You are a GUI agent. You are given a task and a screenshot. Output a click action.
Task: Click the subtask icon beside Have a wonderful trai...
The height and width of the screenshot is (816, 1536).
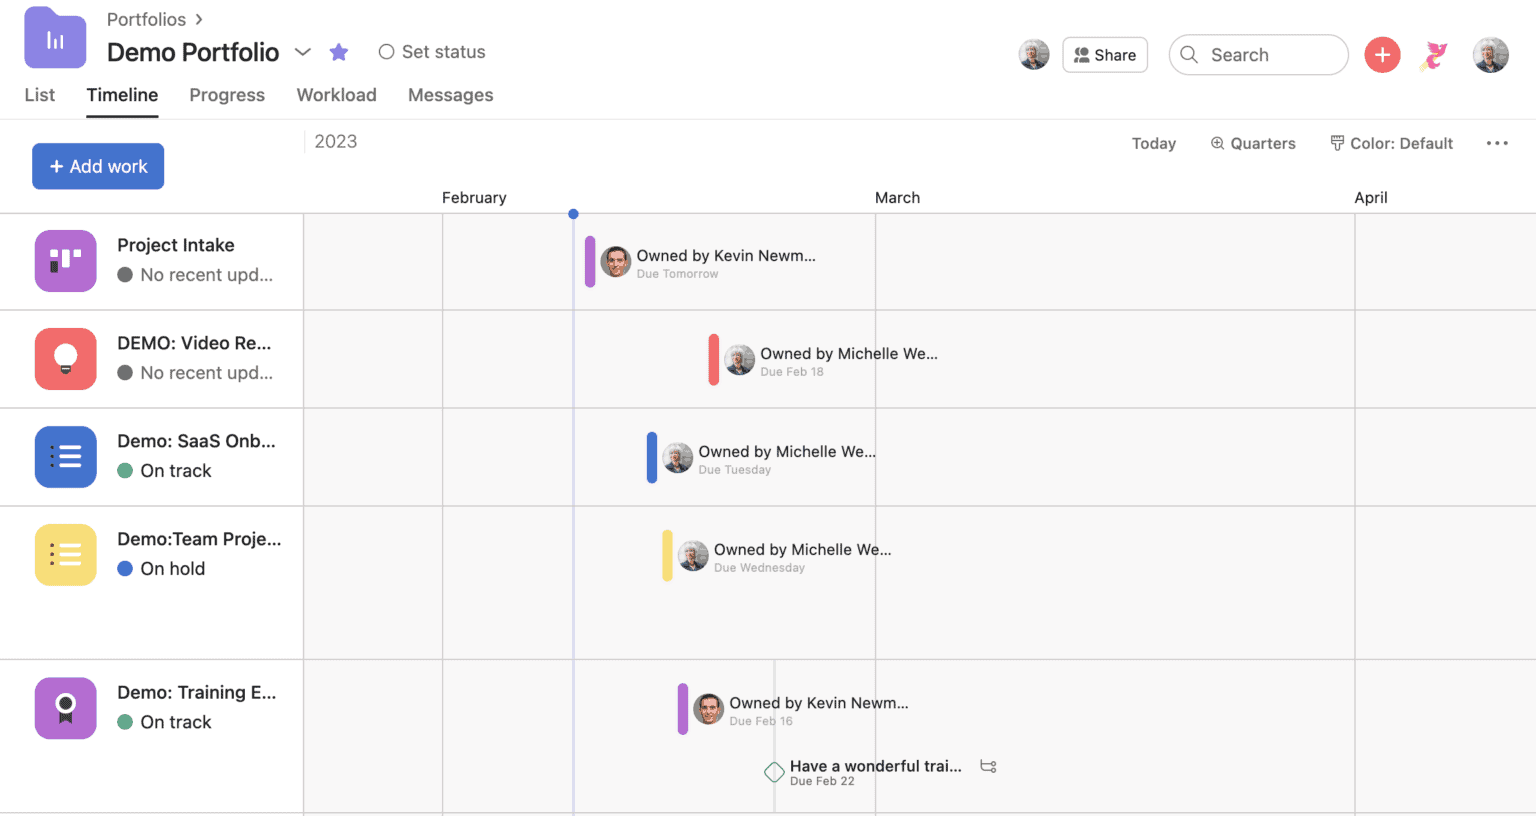(x=988, y=766)
